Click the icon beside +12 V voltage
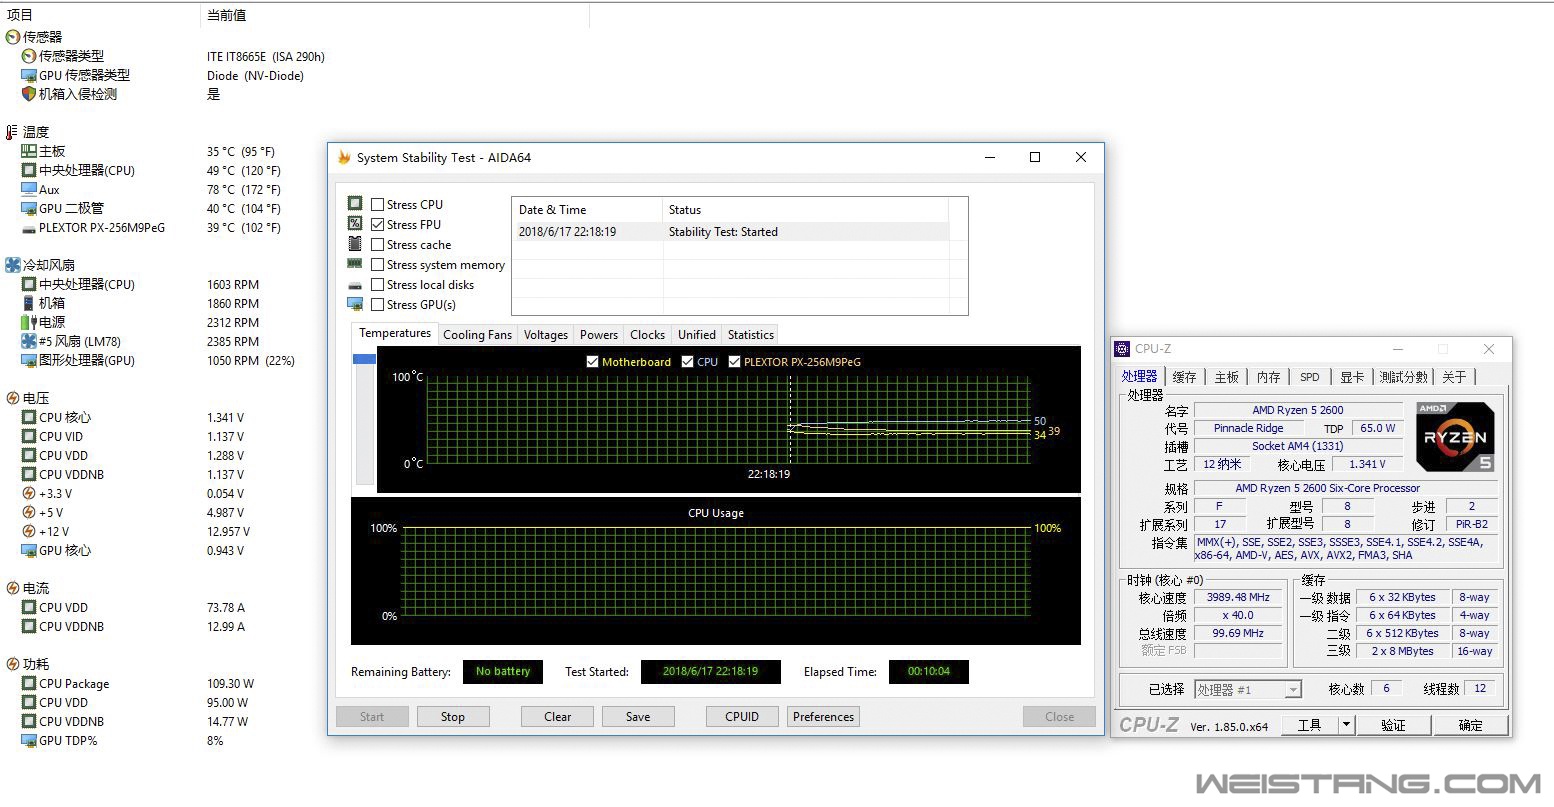The width and height of the screenshot is (1554, 807). click(29, 531)
